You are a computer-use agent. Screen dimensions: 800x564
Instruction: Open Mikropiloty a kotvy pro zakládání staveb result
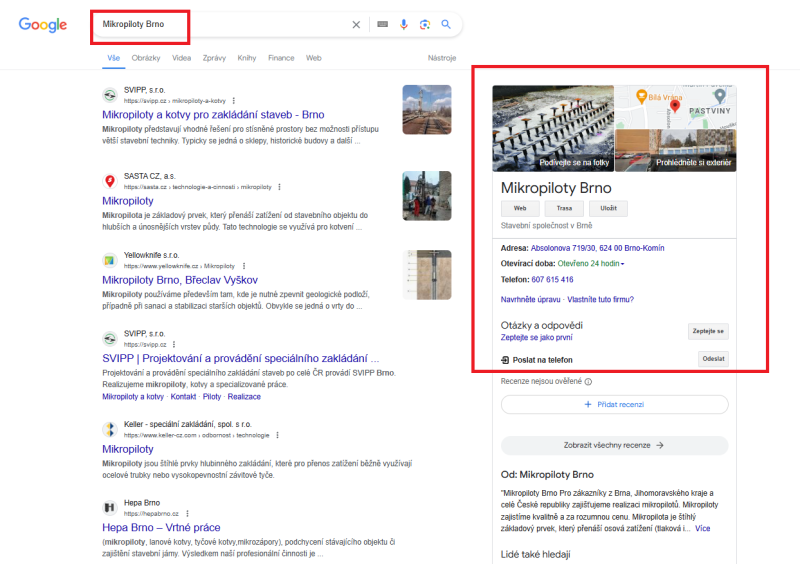[213, 115]
